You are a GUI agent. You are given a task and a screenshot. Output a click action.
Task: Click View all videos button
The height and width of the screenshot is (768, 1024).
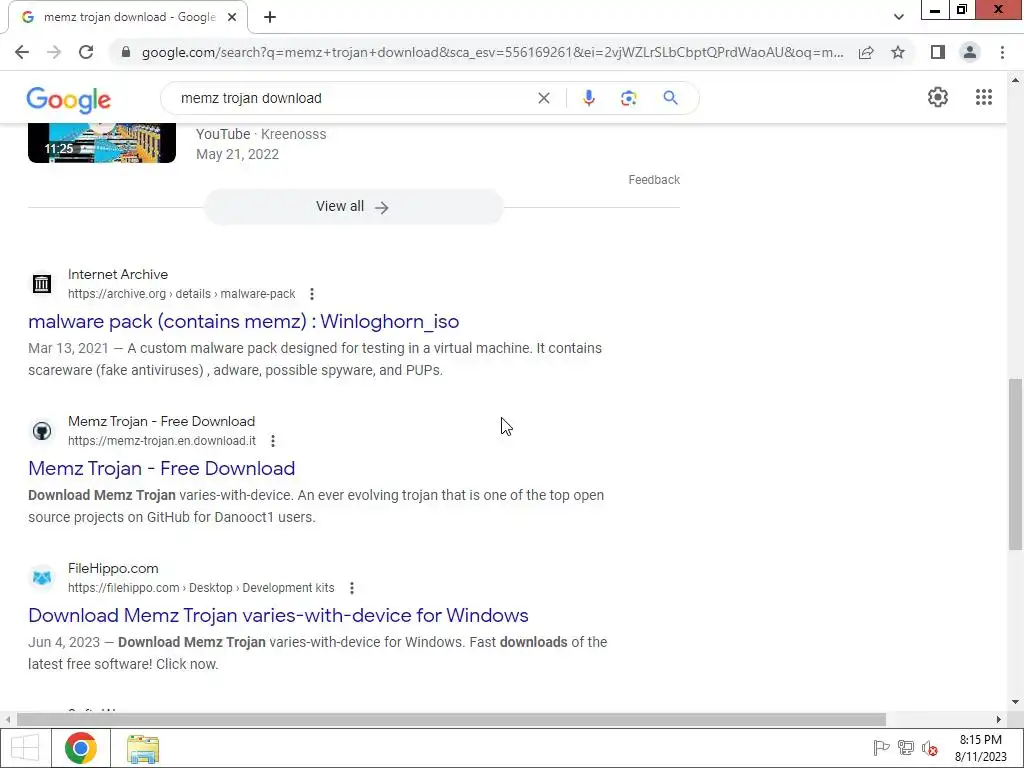(353, 207)
